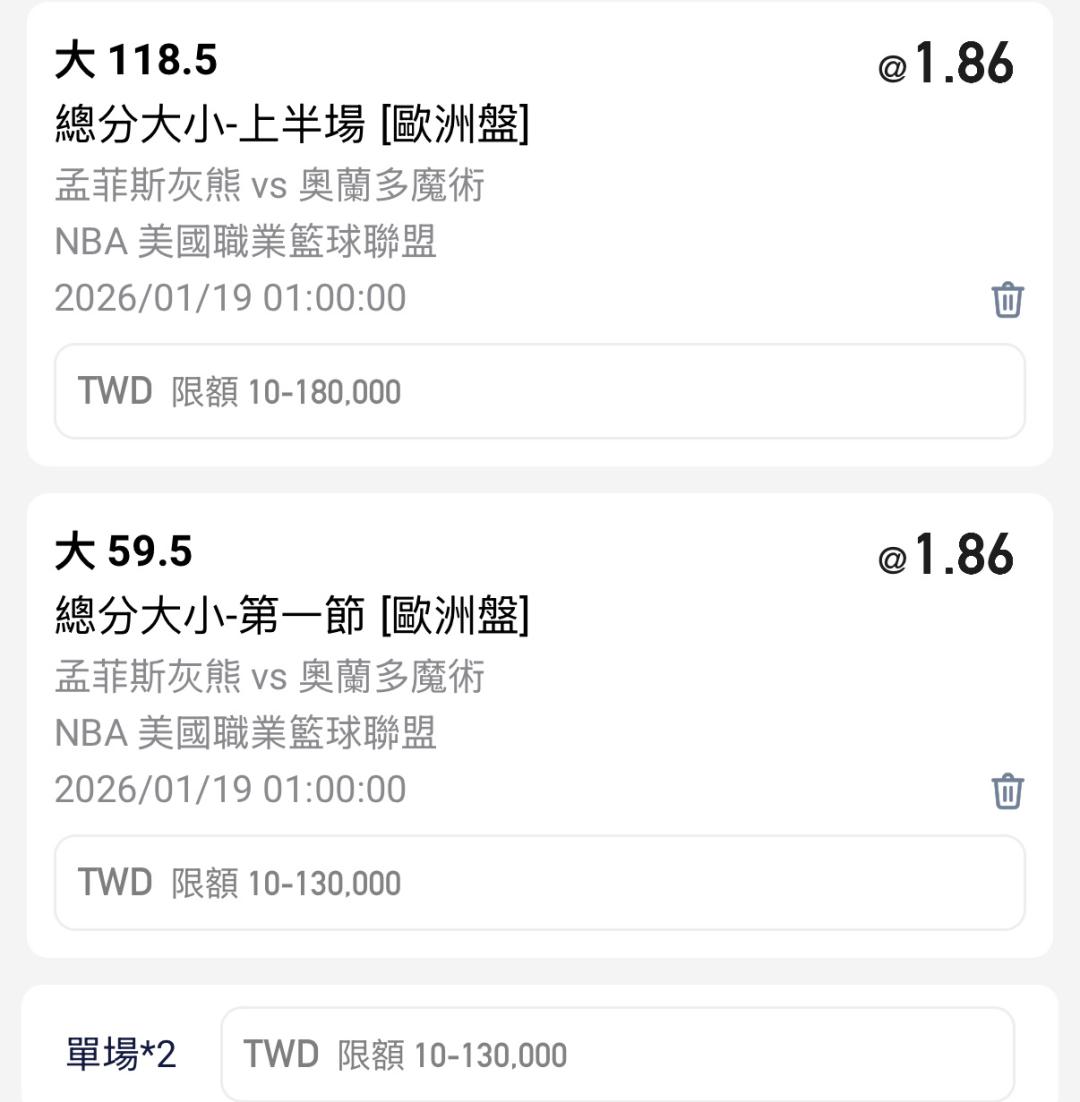
Task: Click TWD label in 10-180,000 stake field
Action: point(115,391)
